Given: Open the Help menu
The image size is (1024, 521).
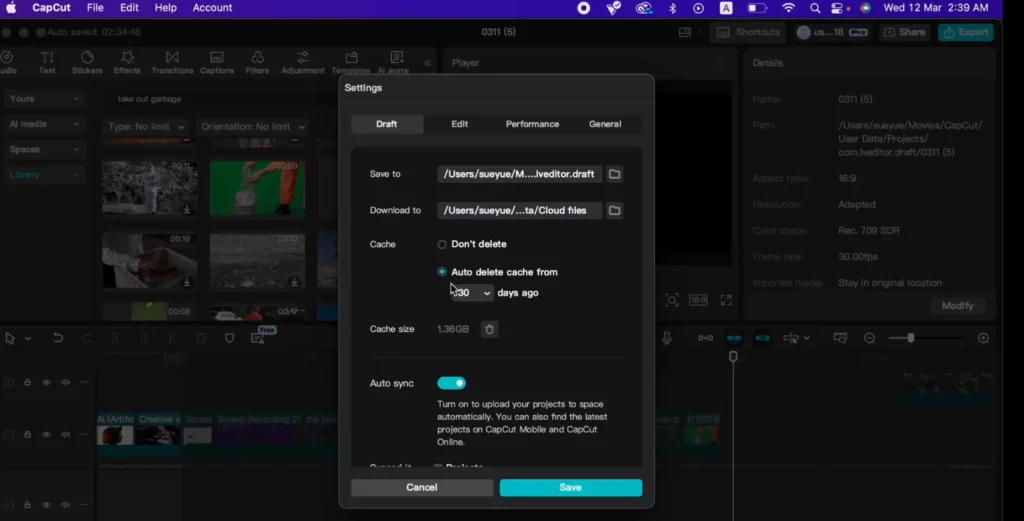Looking at the screenshot, I should pyautogui.click(x=165, y=8).
